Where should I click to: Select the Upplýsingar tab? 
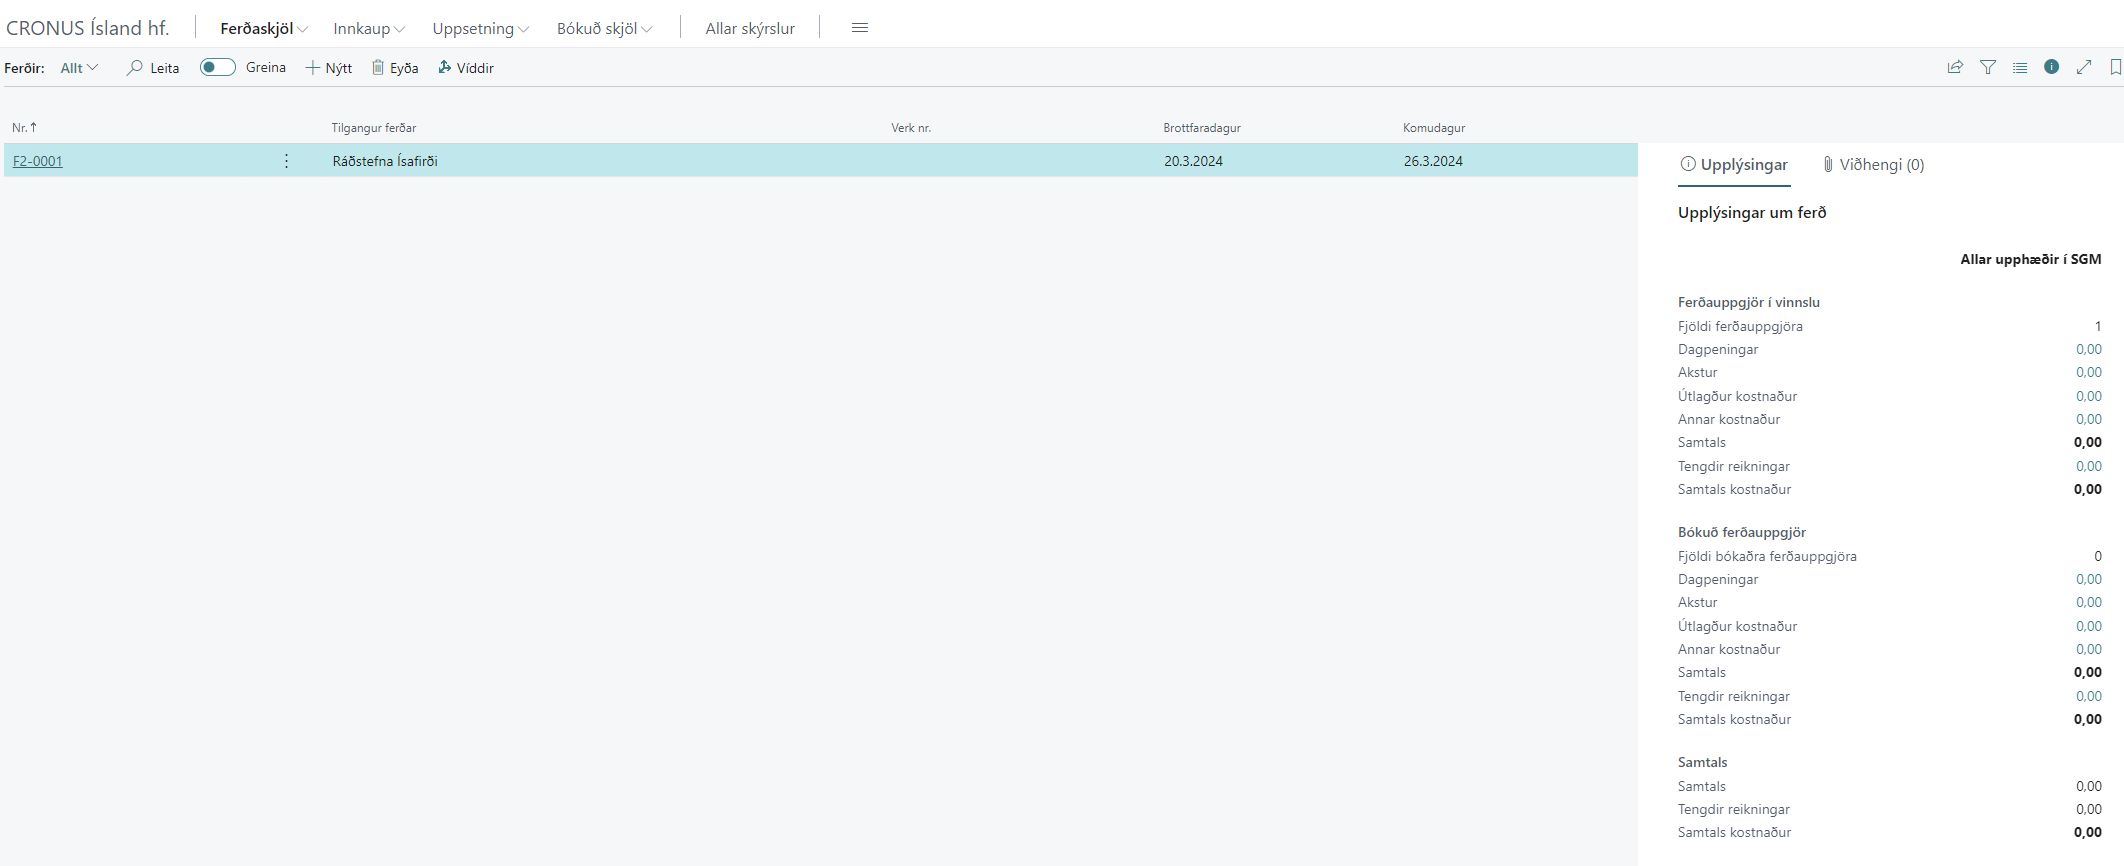point(1734,164)
